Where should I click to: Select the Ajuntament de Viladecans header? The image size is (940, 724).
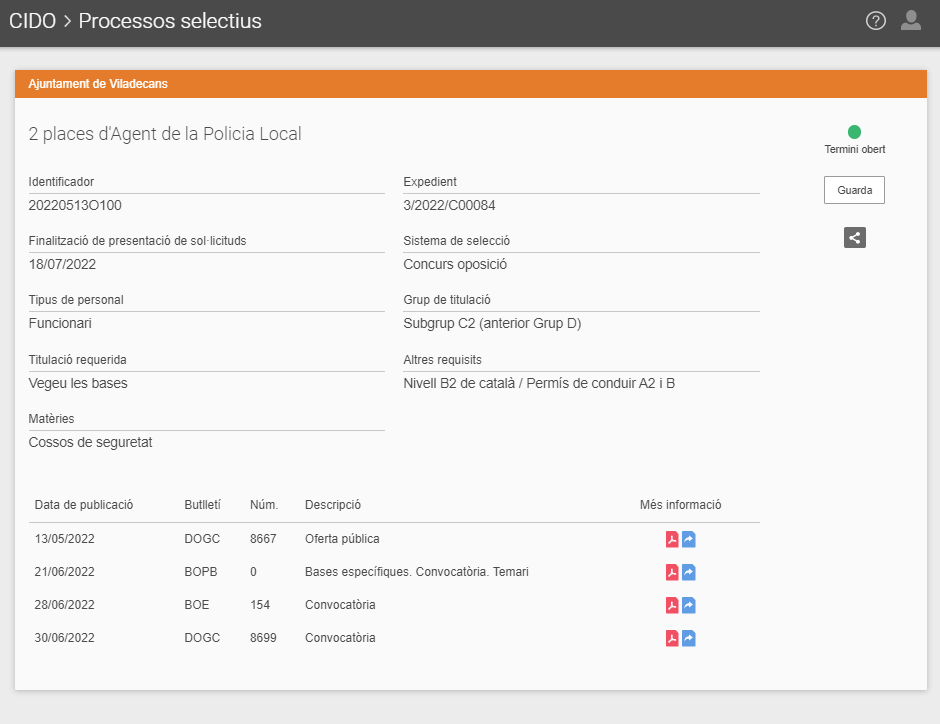(98, 84)
